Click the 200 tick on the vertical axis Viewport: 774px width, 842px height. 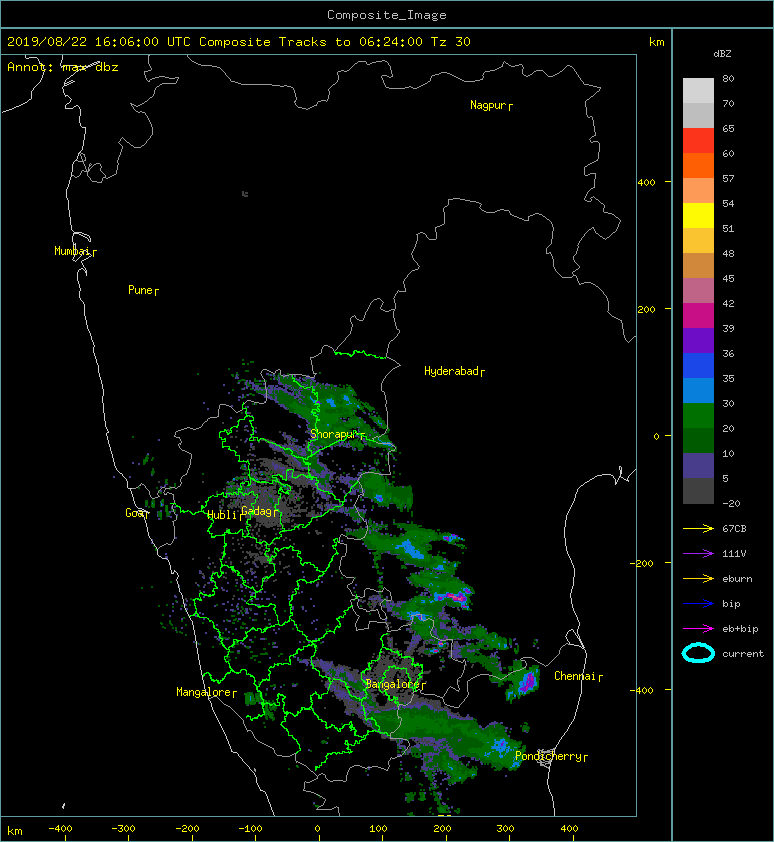tap(646, 309)
